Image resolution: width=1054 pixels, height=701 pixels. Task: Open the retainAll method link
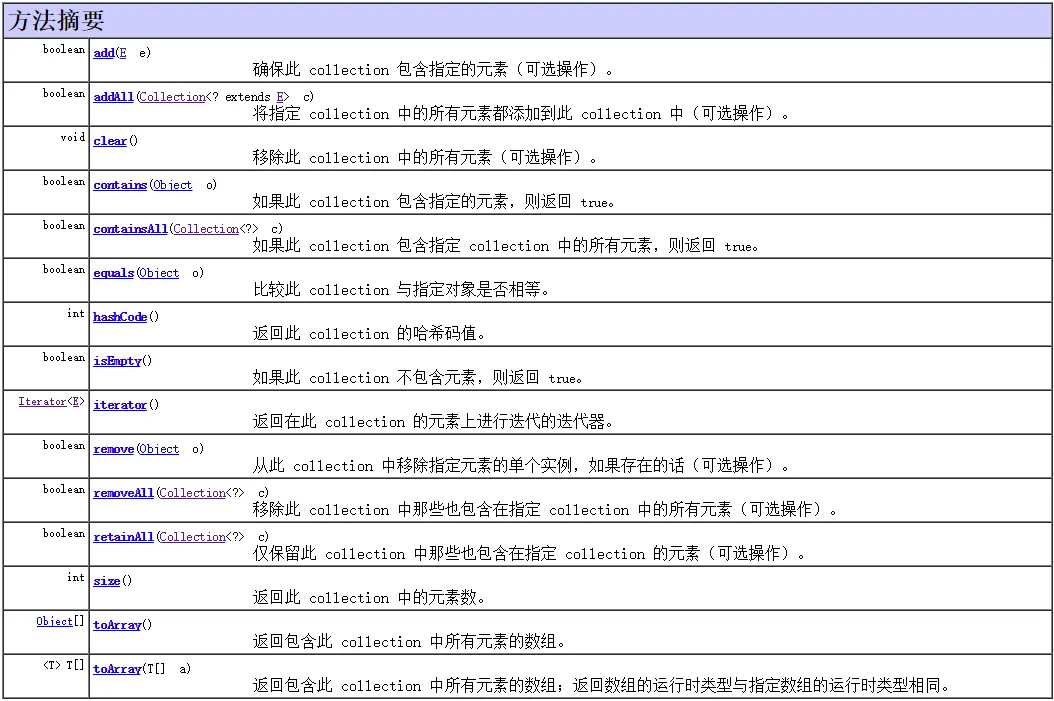pos(124,537)
